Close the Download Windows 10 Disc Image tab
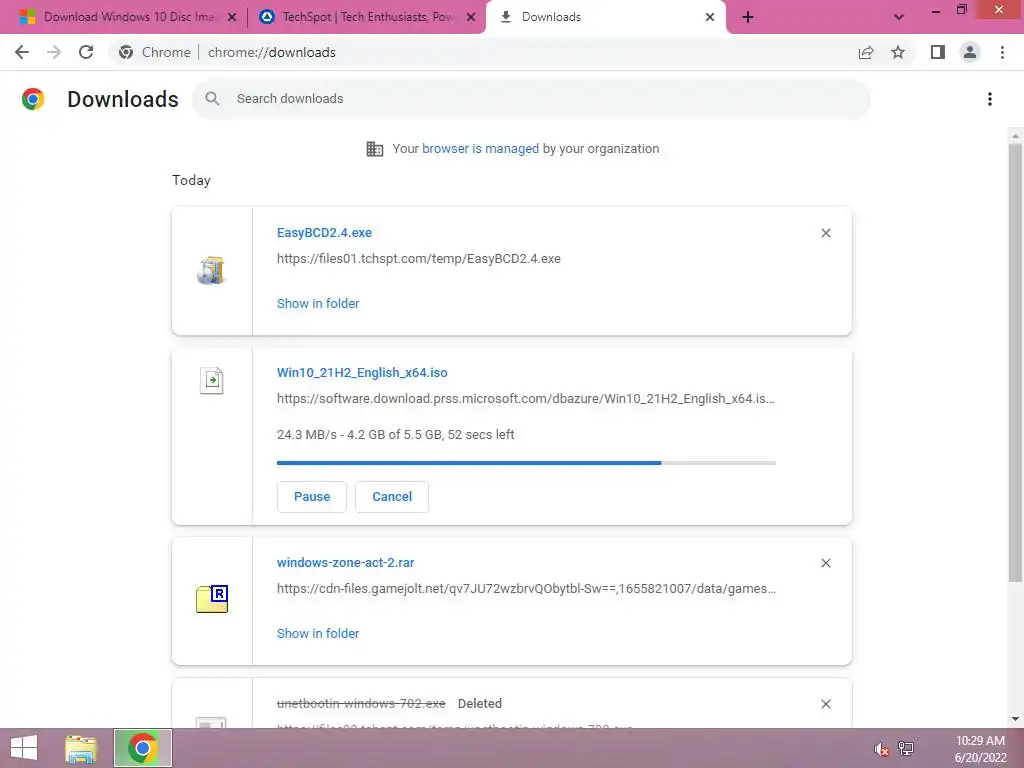 [x=232, y=17]
